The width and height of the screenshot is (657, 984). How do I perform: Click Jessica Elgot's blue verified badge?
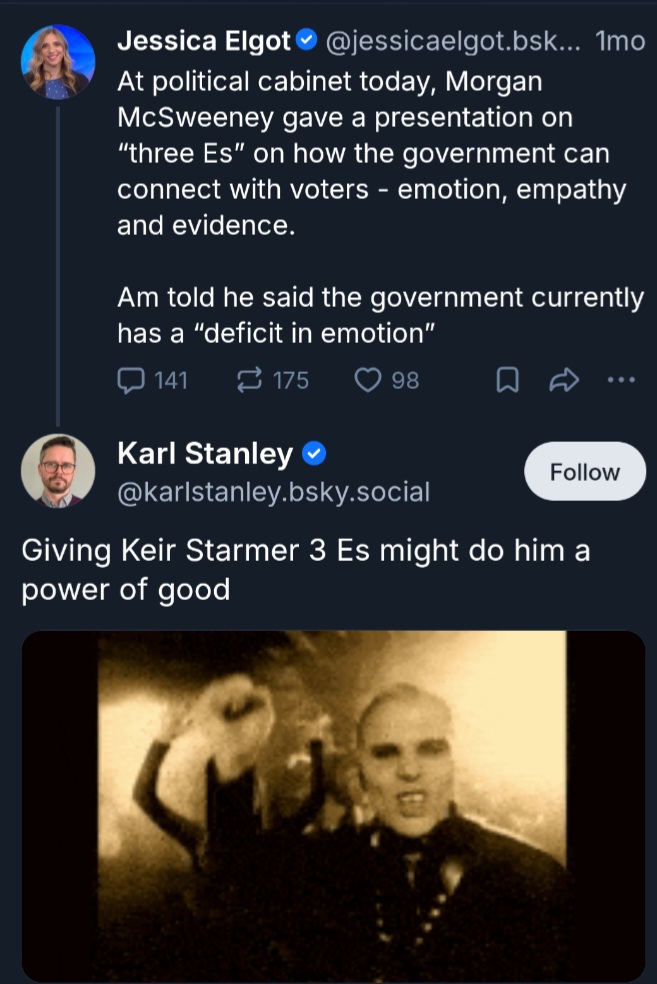click(307, 41)
